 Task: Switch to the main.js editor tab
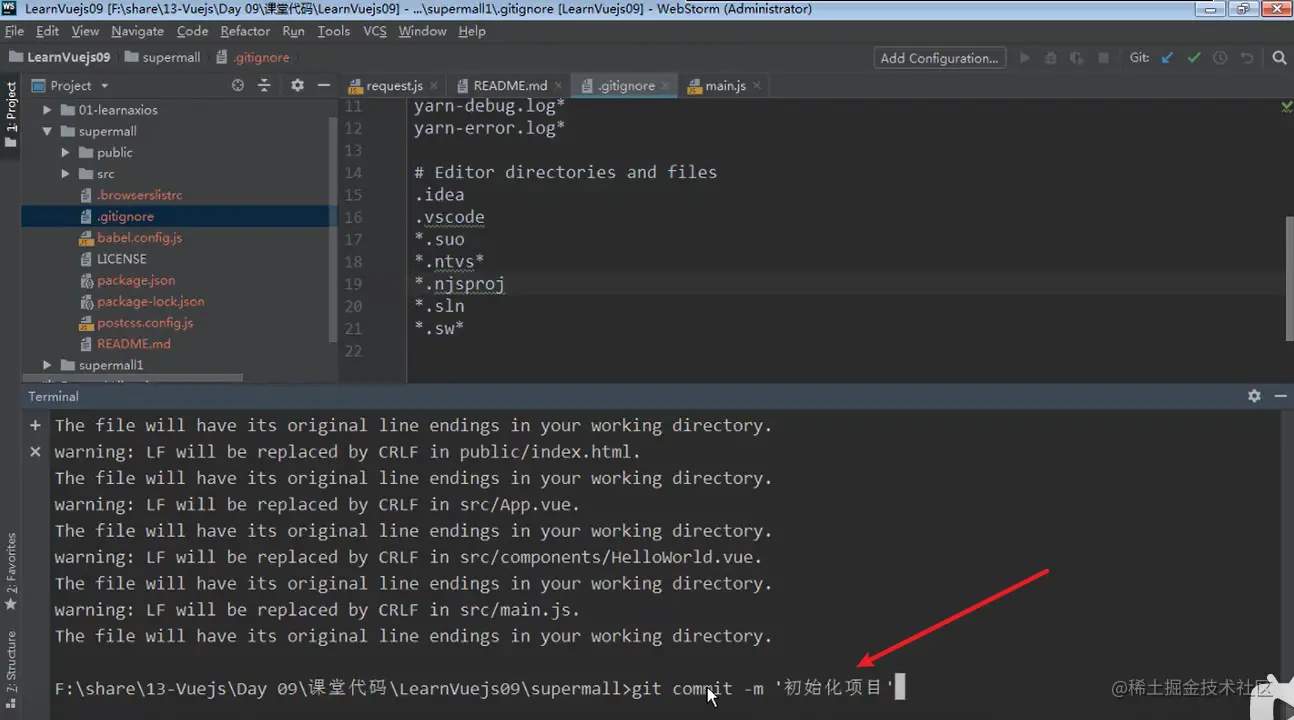[725, 86]
